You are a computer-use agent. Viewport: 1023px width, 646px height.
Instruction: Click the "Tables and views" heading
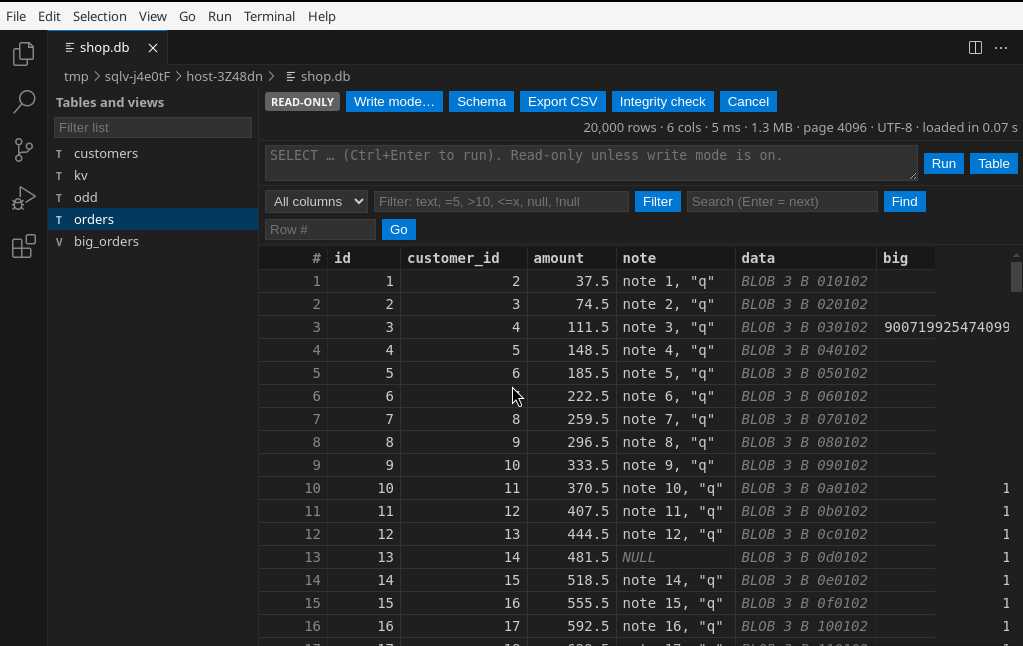110,102
